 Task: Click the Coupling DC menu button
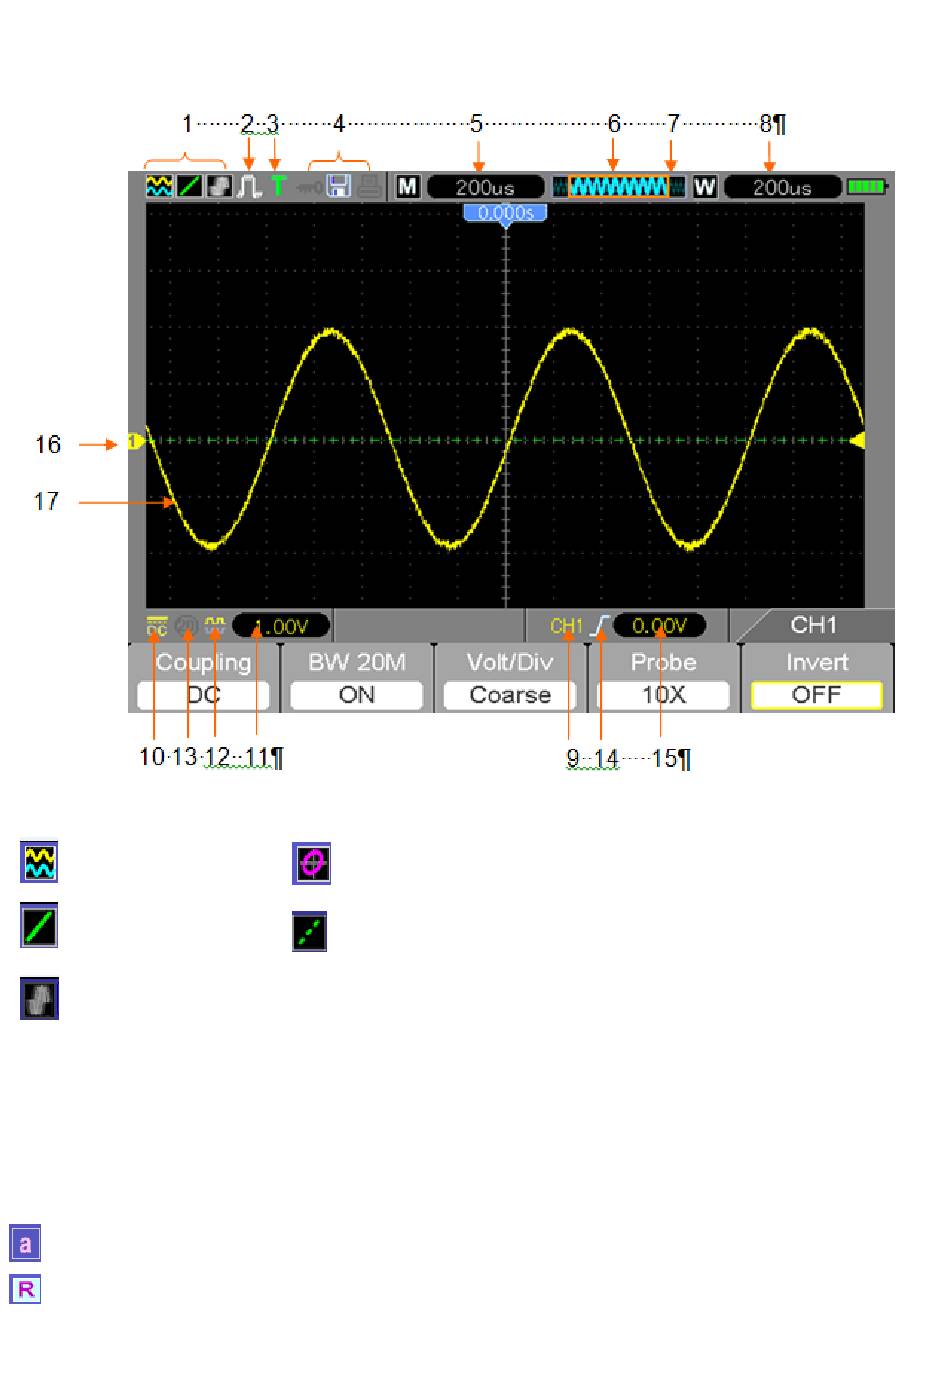click(x=203, y=678)
